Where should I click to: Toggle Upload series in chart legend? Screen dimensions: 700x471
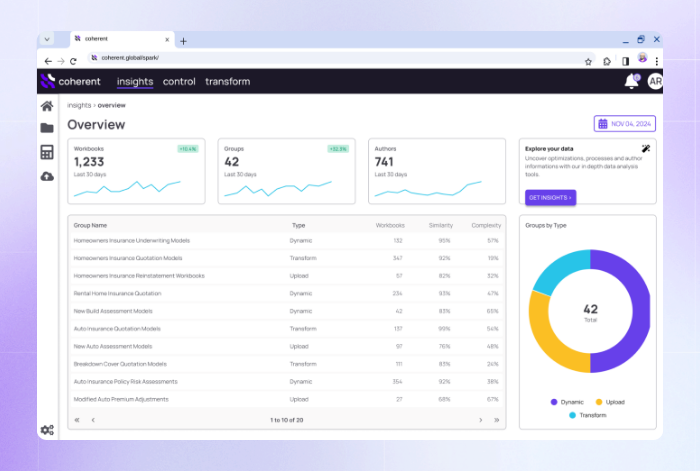pos(610,402)
